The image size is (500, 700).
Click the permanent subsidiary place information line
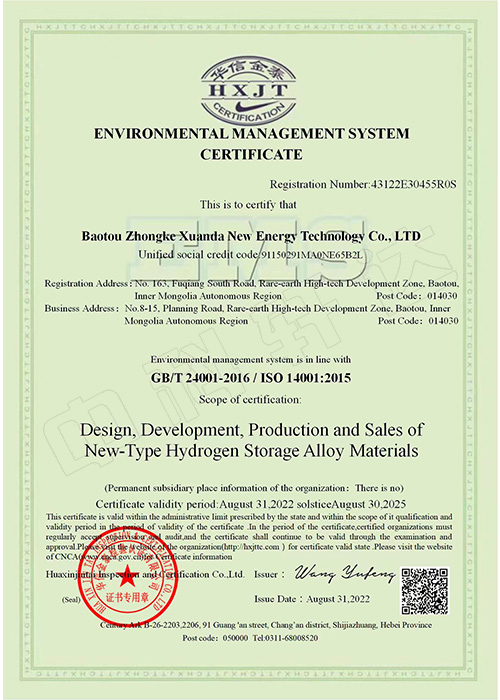tap(254, 488)
